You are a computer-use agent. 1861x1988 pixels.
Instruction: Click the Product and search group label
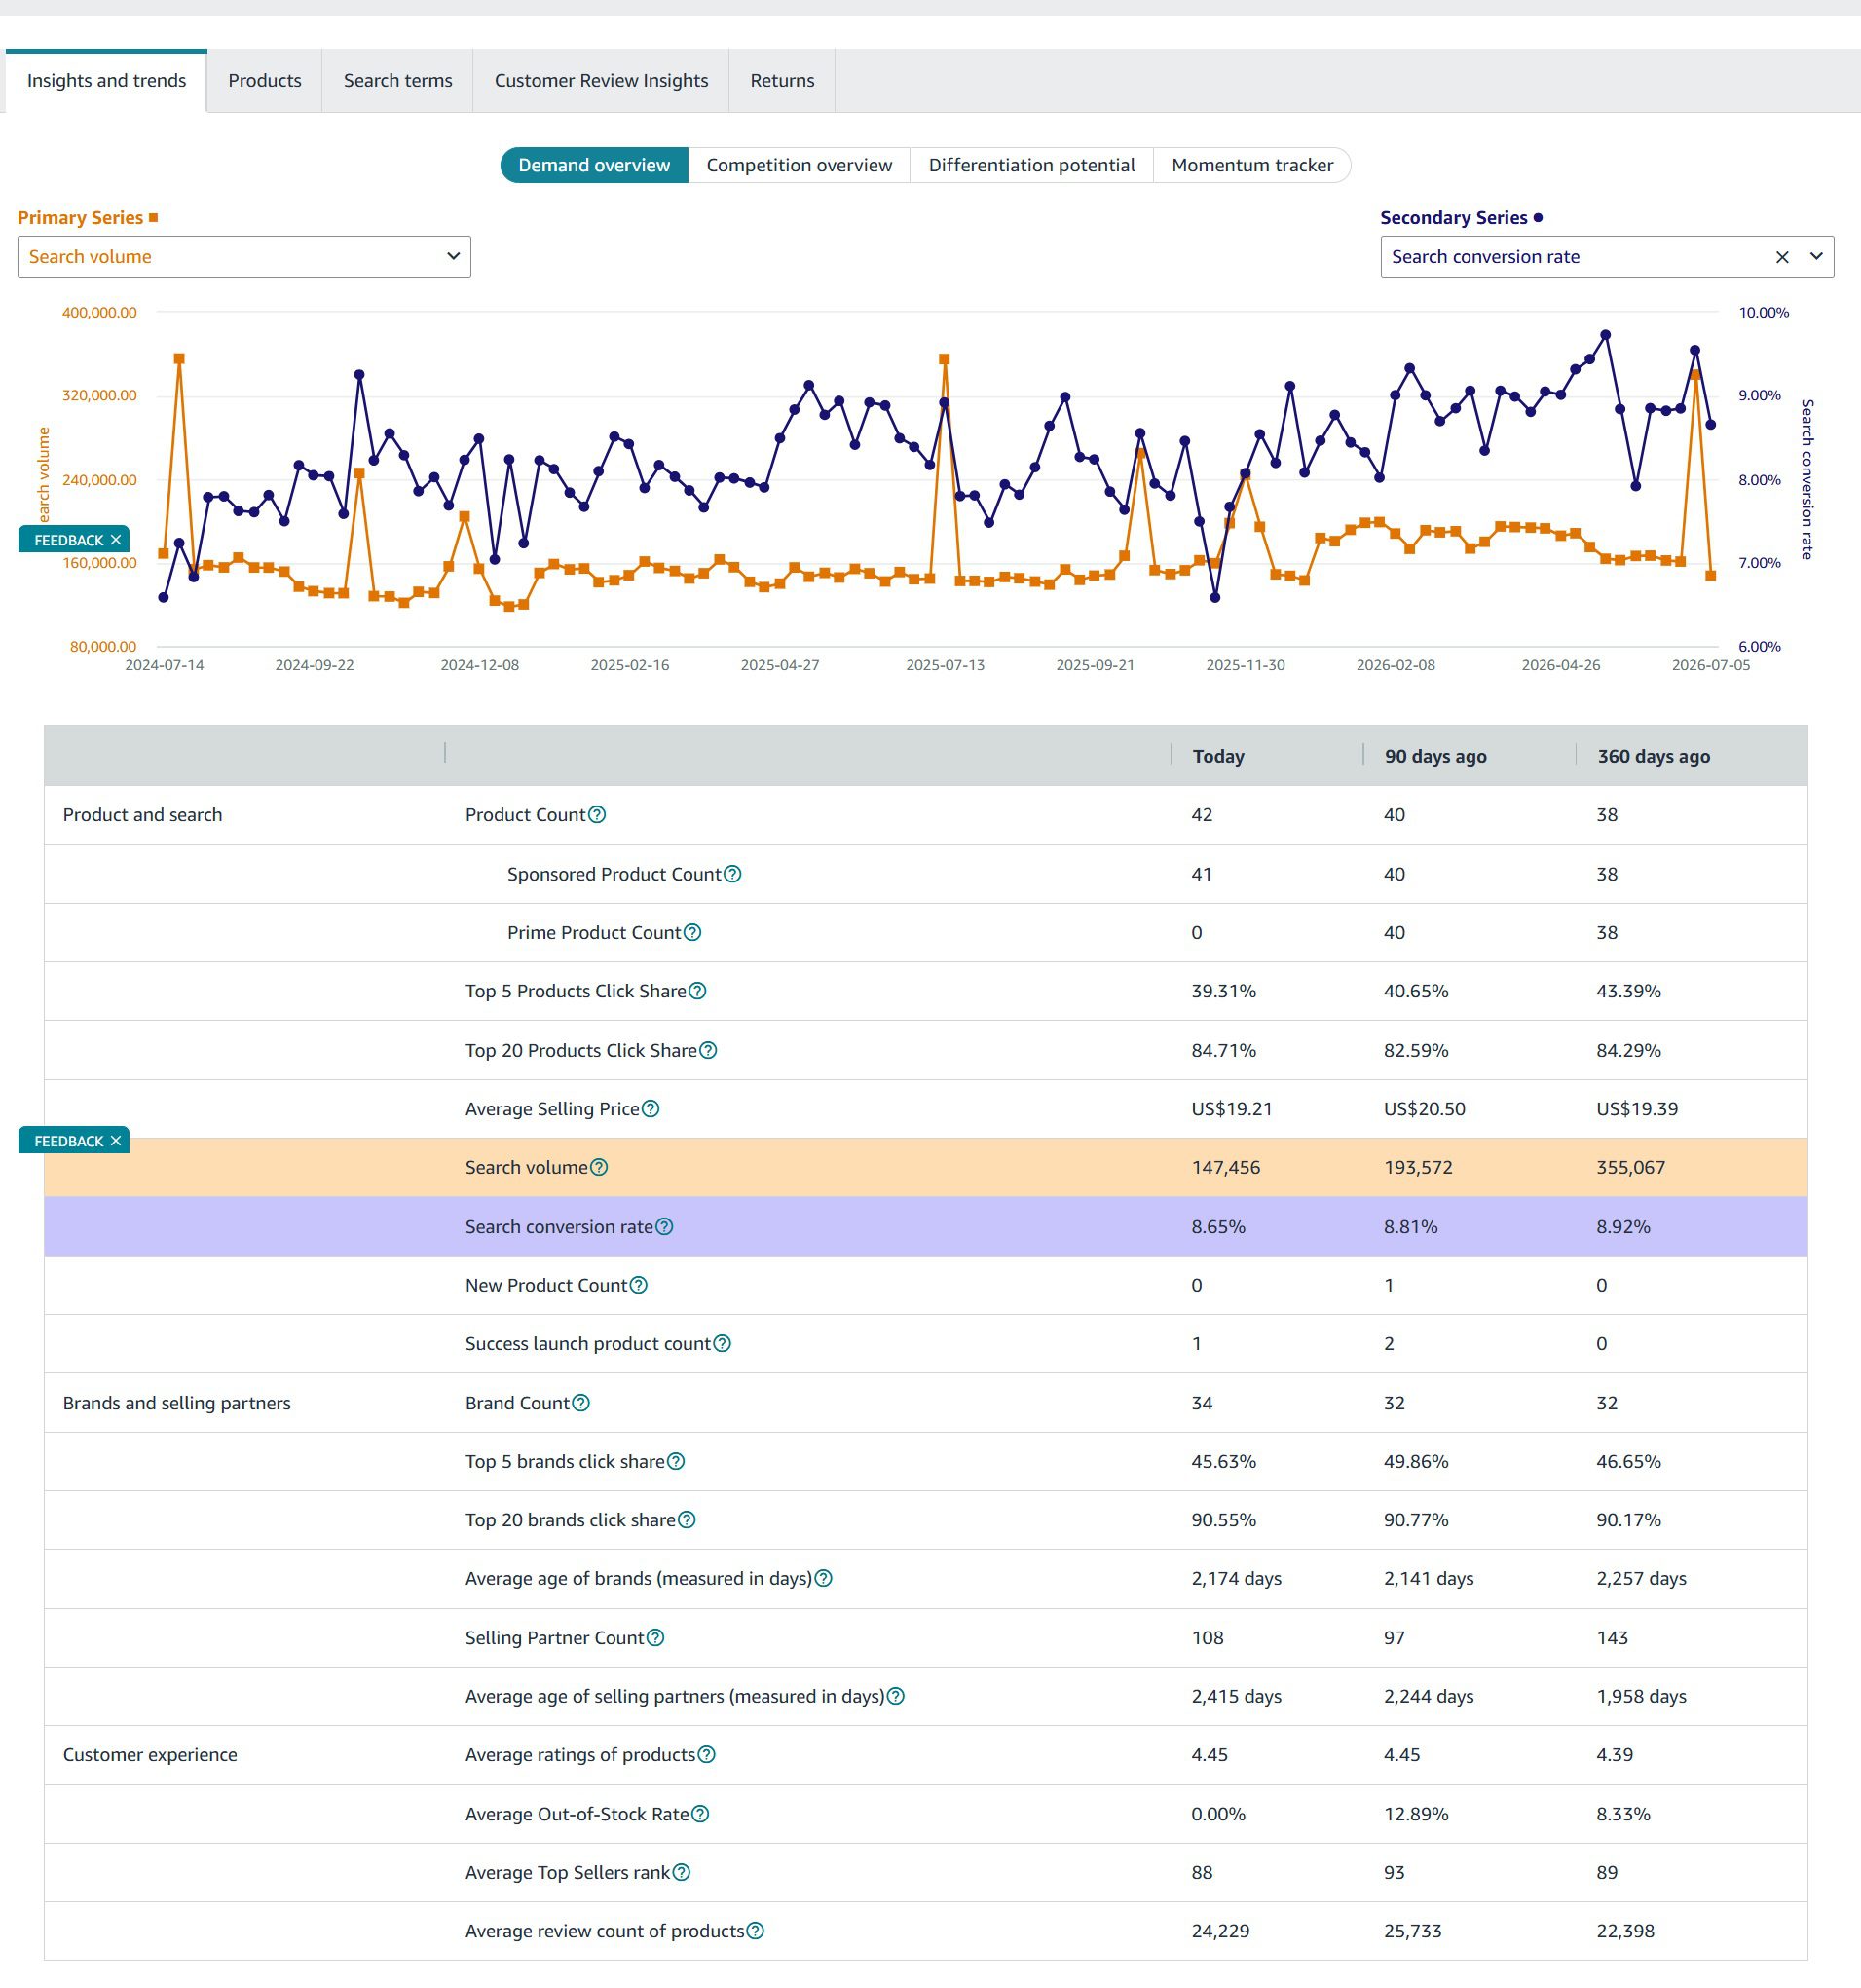pos(143,815)
